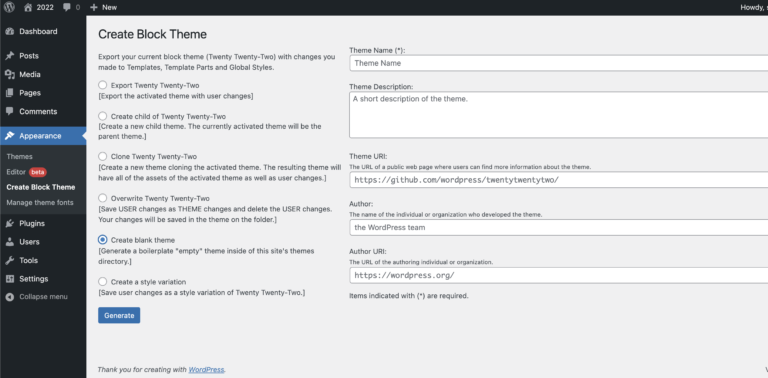Open the Posts menu label
768x378 pixels.
click(x=29, y=56)
